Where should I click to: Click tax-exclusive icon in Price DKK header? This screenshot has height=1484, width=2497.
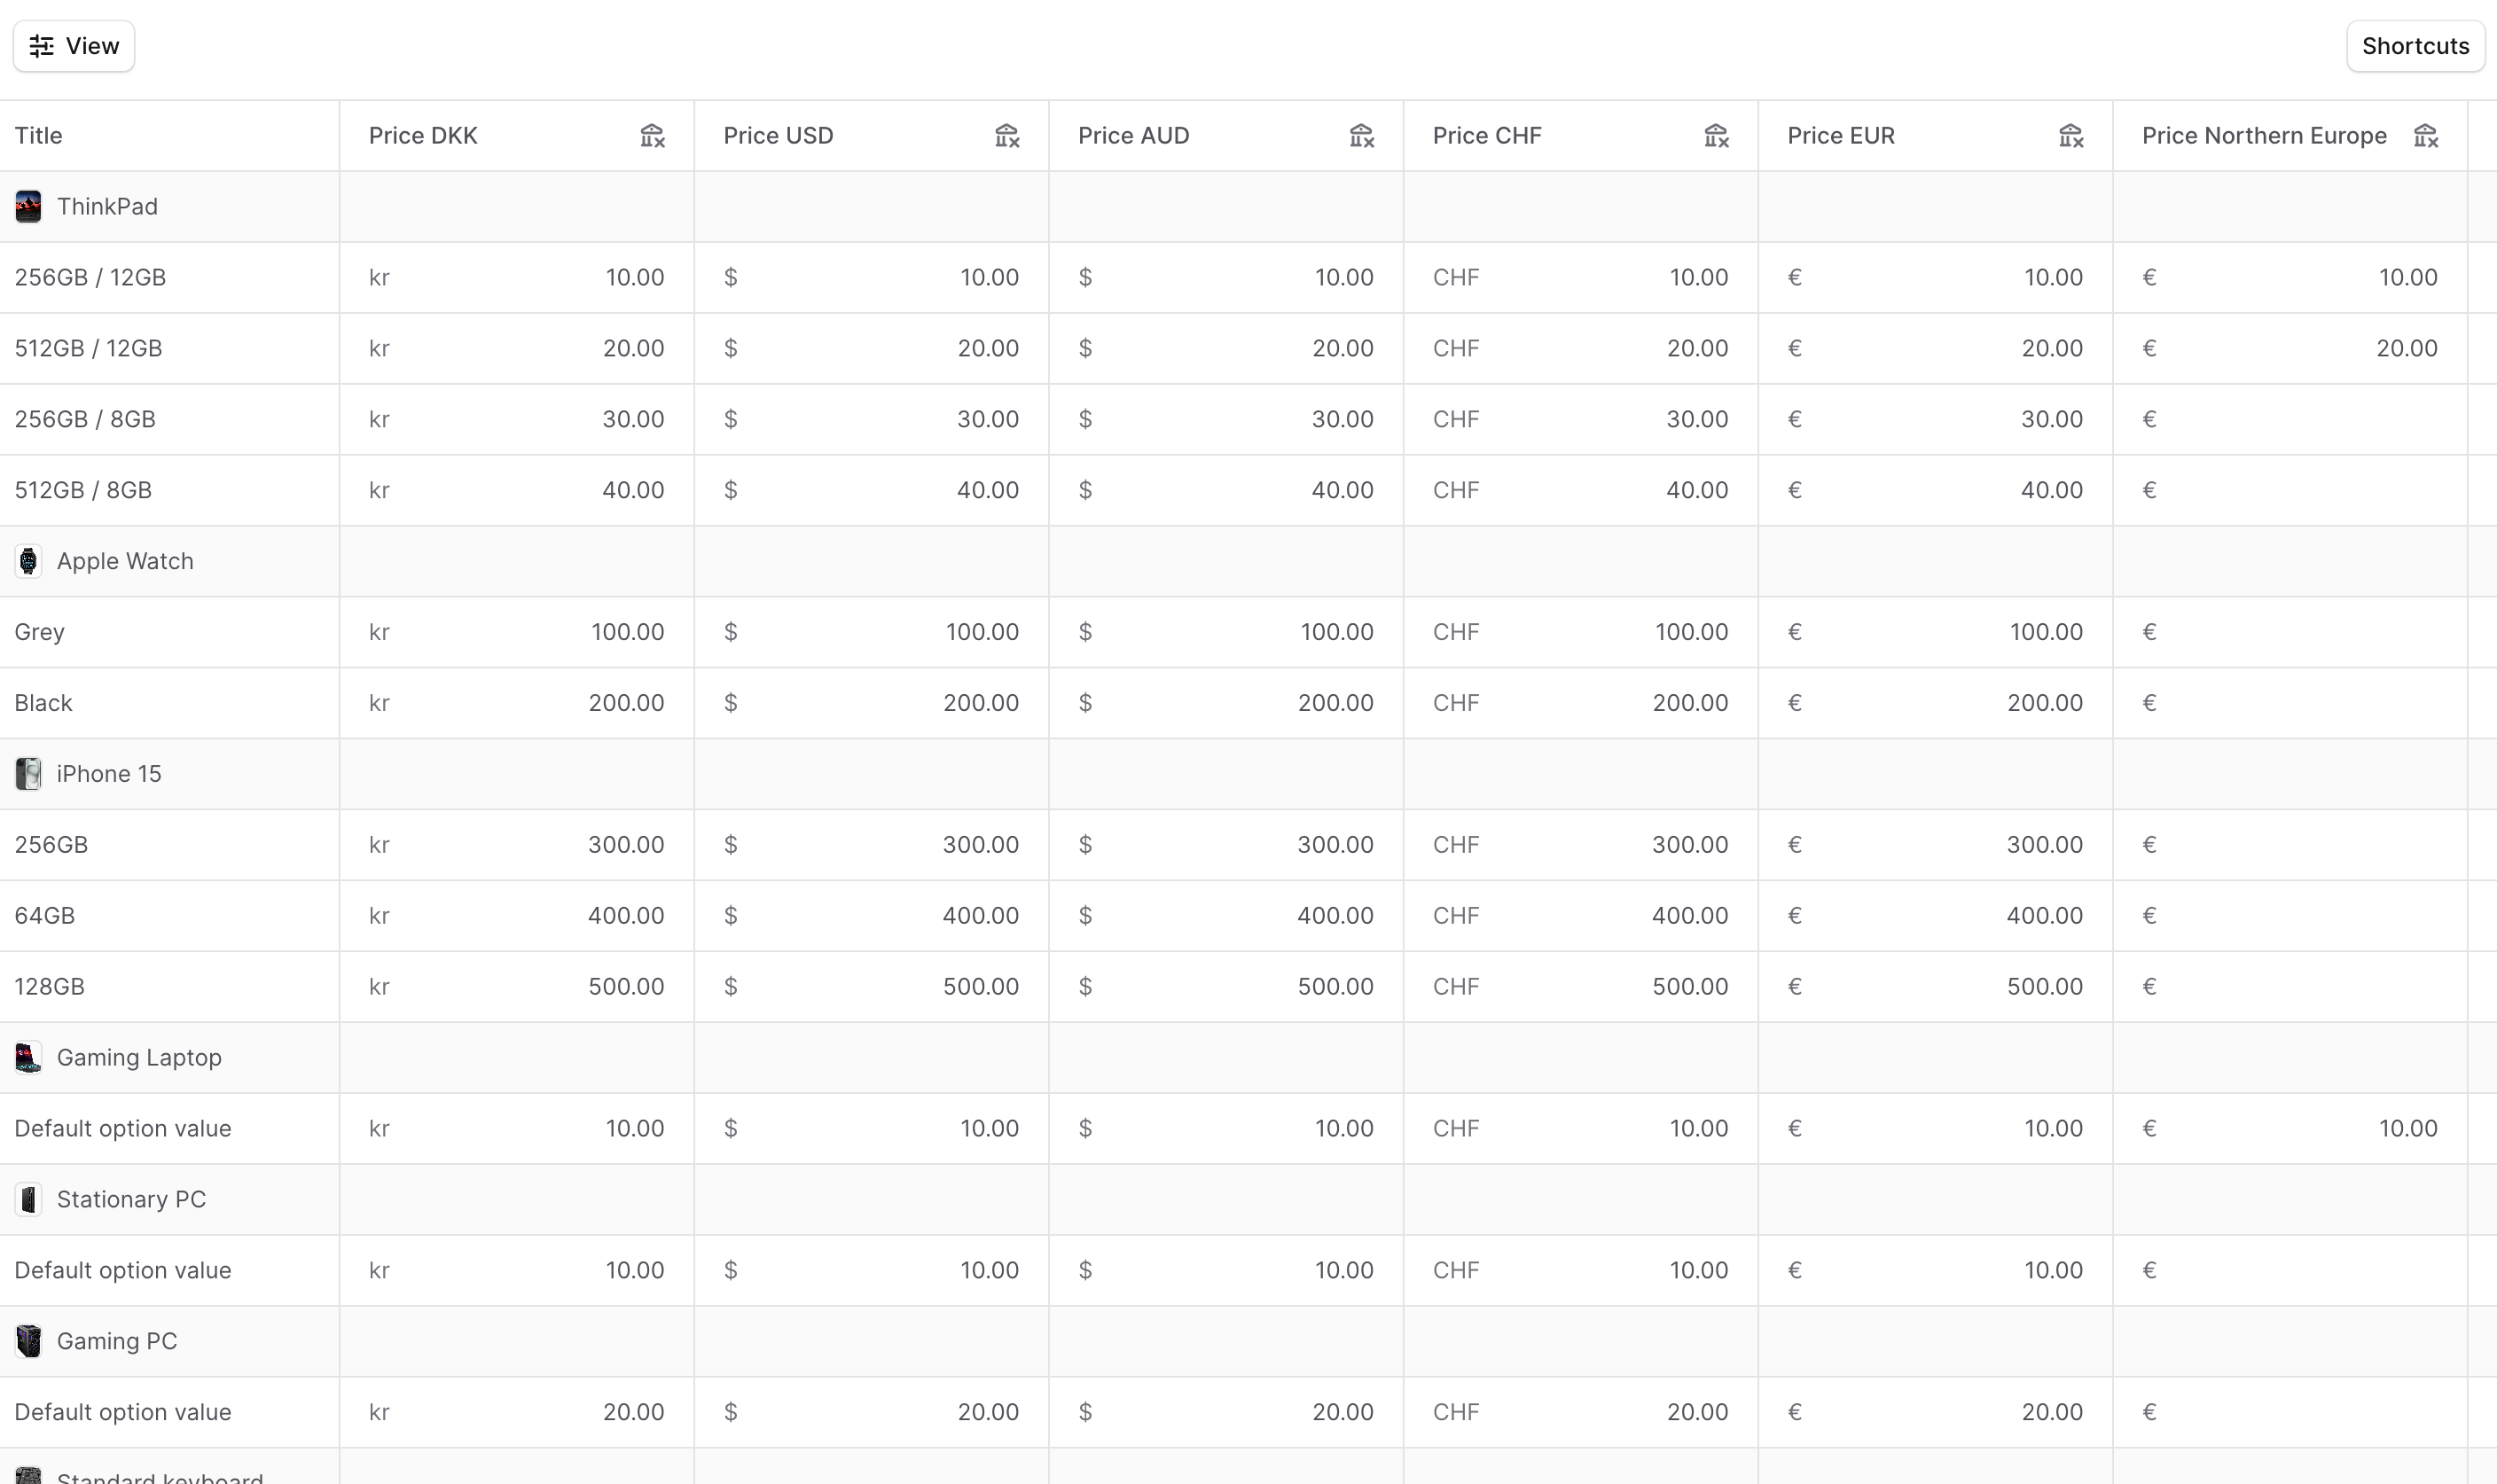click(x=652, y=136)
